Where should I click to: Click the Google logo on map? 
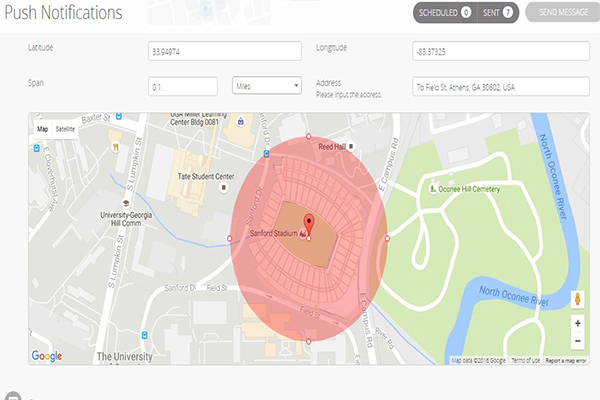pos(47,356)
